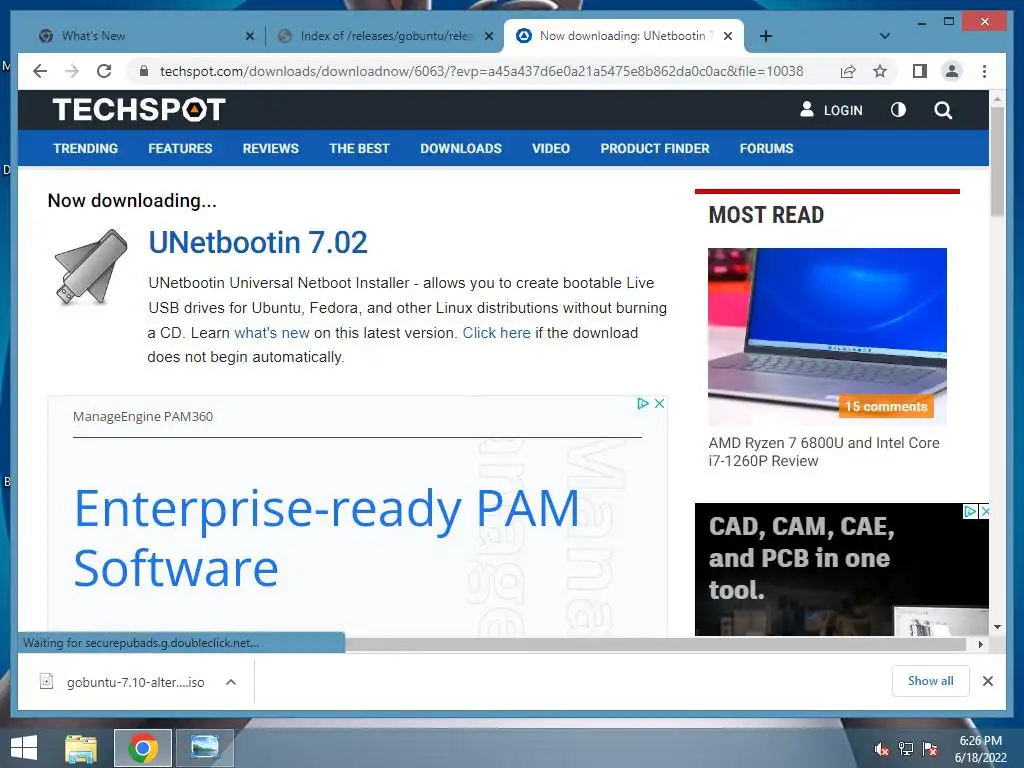Image resolution: width=1024 pixels, height=768 pixels.
Task: Switch to the Index of /releases/gobuntu tab
Action: click(x=384, y=36)
